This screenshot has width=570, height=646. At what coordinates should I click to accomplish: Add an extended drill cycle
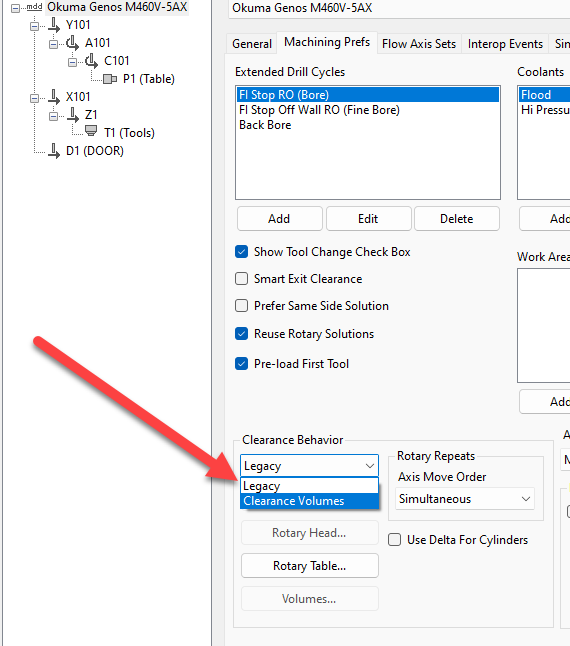tap(279, 219)
